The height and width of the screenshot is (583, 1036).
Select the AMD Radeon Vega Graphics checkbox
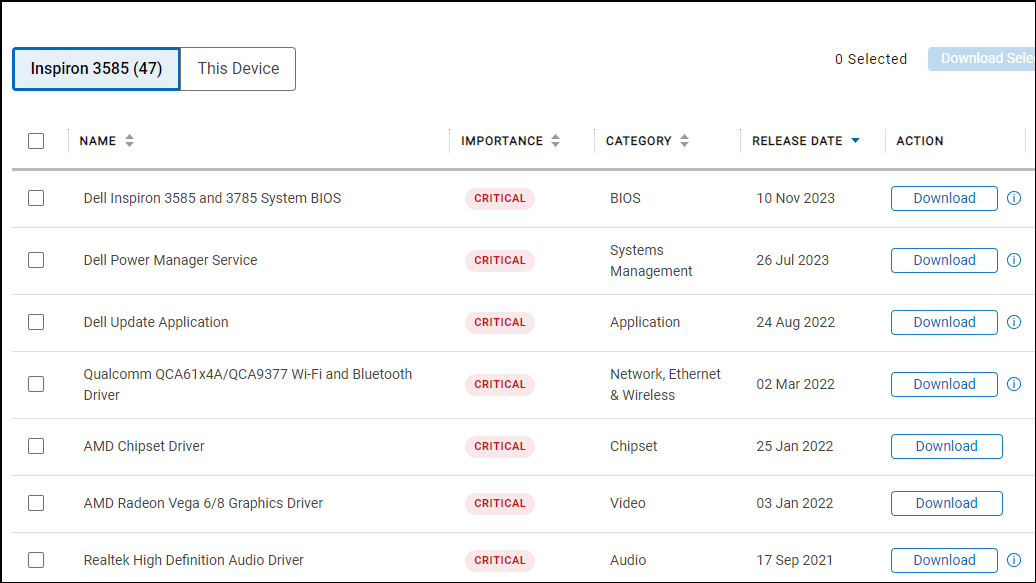click(36, 503)
